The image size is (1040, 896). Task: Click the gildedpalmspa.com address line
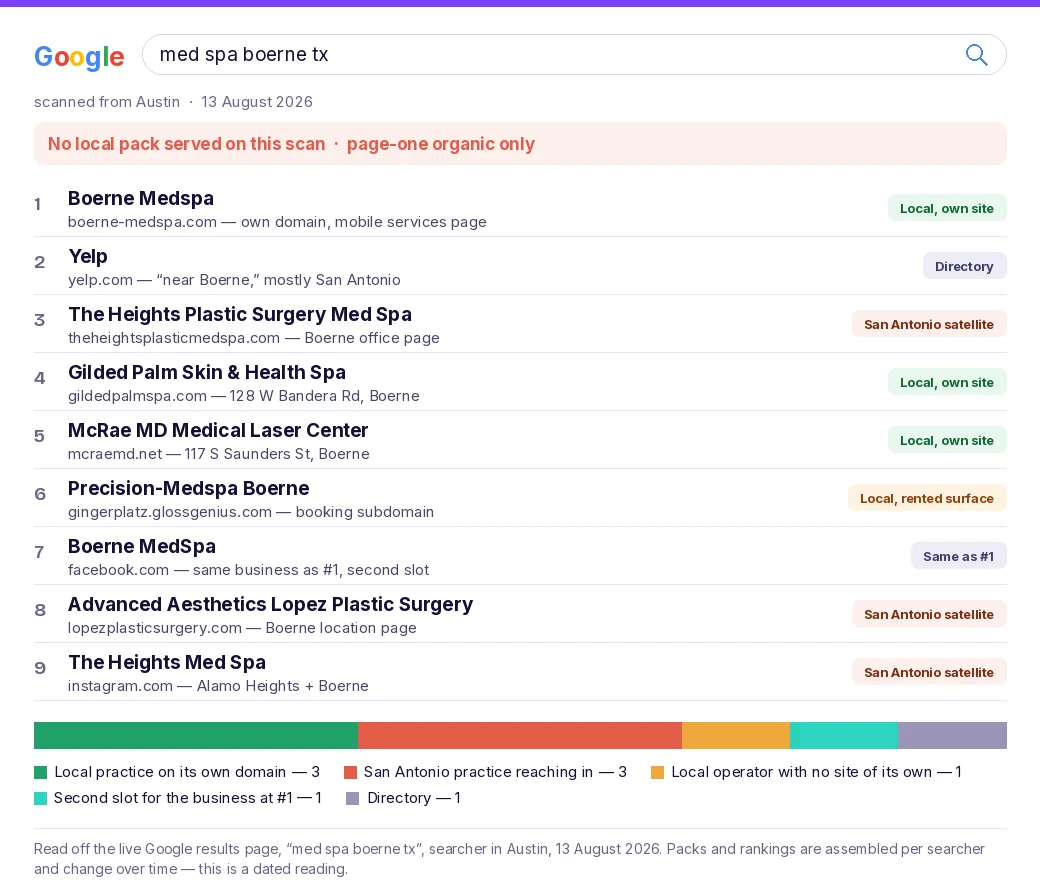click(x=243, y=396)
